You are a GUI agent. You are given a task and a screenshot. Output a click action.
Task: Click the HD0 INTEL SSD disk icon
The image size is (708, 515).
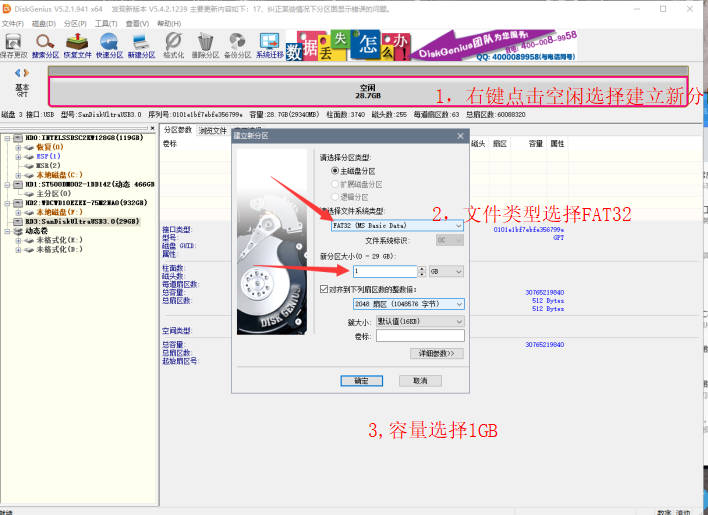tap(18, 138)
